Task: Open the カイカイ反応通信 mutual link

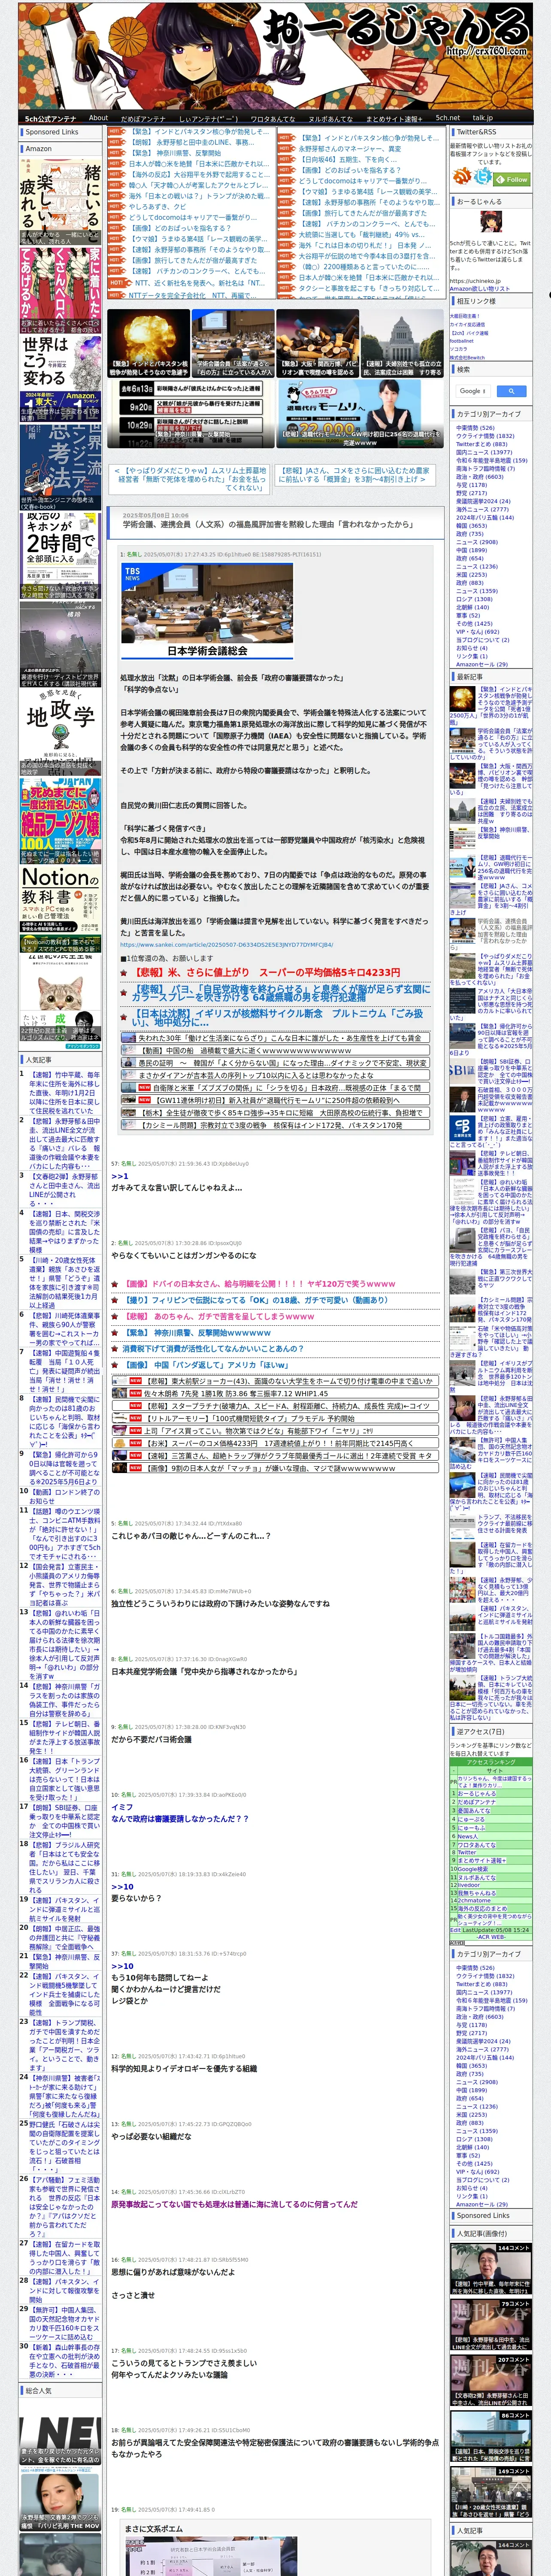Action: point(467,324)
